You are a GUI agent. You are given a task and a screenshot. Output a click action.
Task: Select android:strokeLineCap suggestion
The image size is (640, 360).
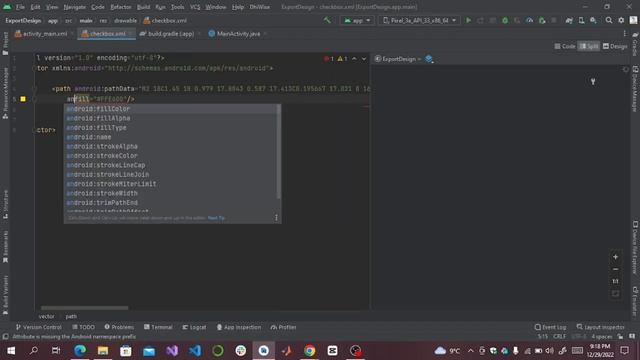[171, 165]
